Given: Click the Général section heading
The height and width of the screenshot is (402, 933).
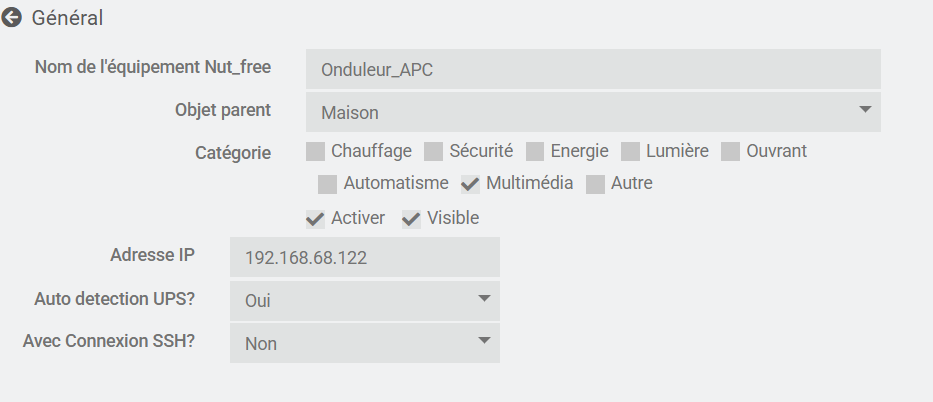Looking at the screenshot, I should [67, 18].
